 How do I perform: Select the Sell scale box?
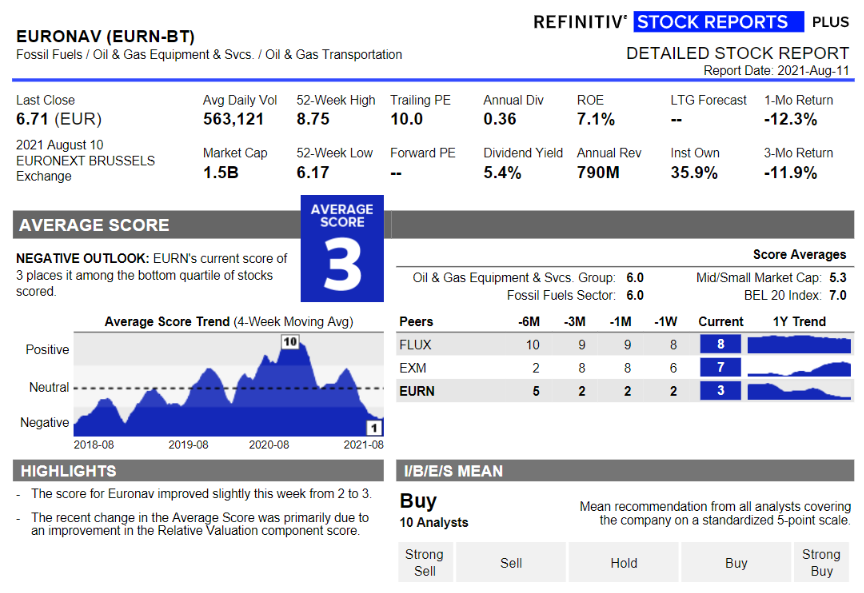(511, 562)
